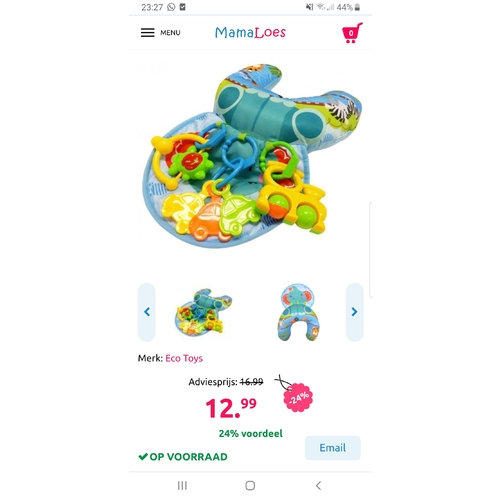Select the elephant pillow thumbnail

coord(298,312)
